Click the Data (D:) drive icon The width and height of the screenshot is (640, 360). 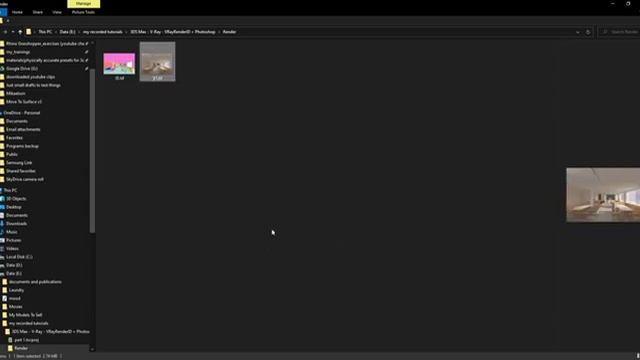[x=2, y=265]
